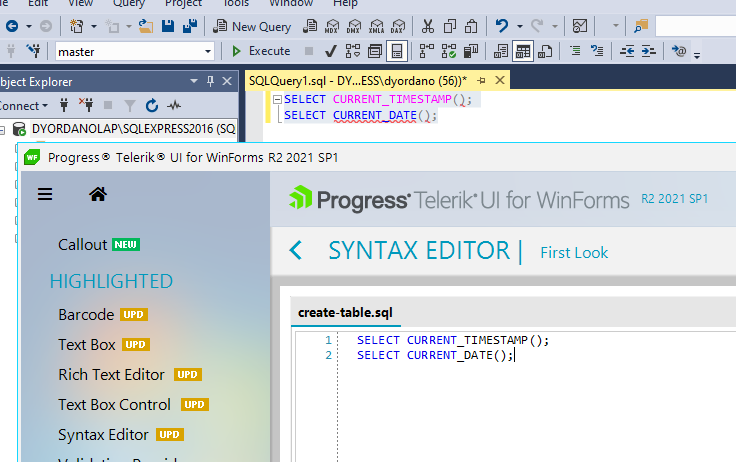The width and height of the screenshot is (736, 462).
Task: Open the Tools menu
Action: click(236, 3)
